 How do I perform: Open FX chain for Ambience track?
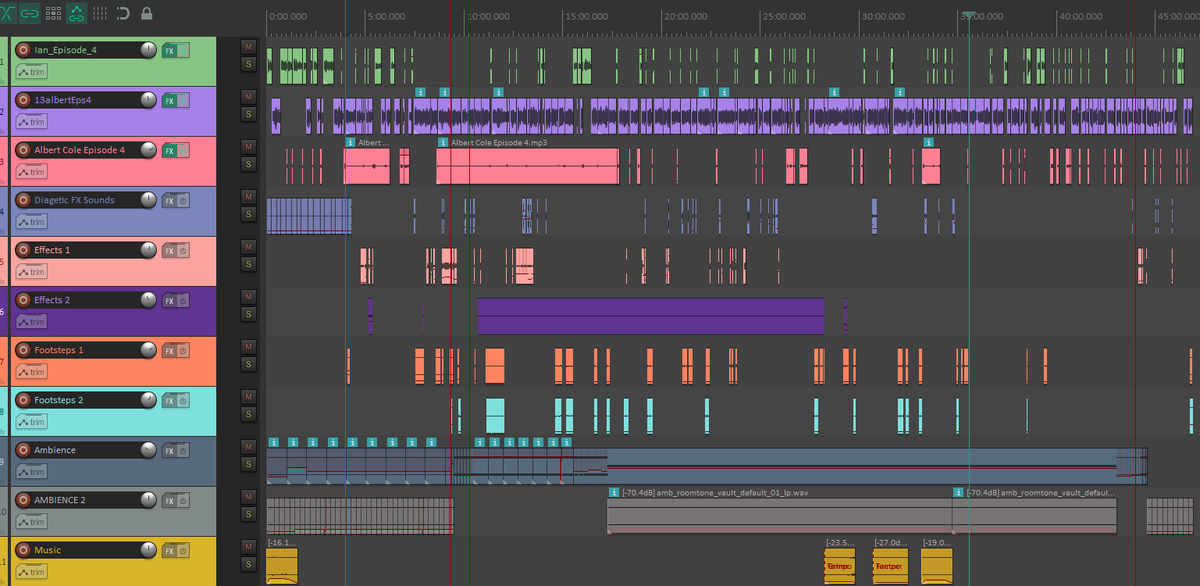[169, 450]
